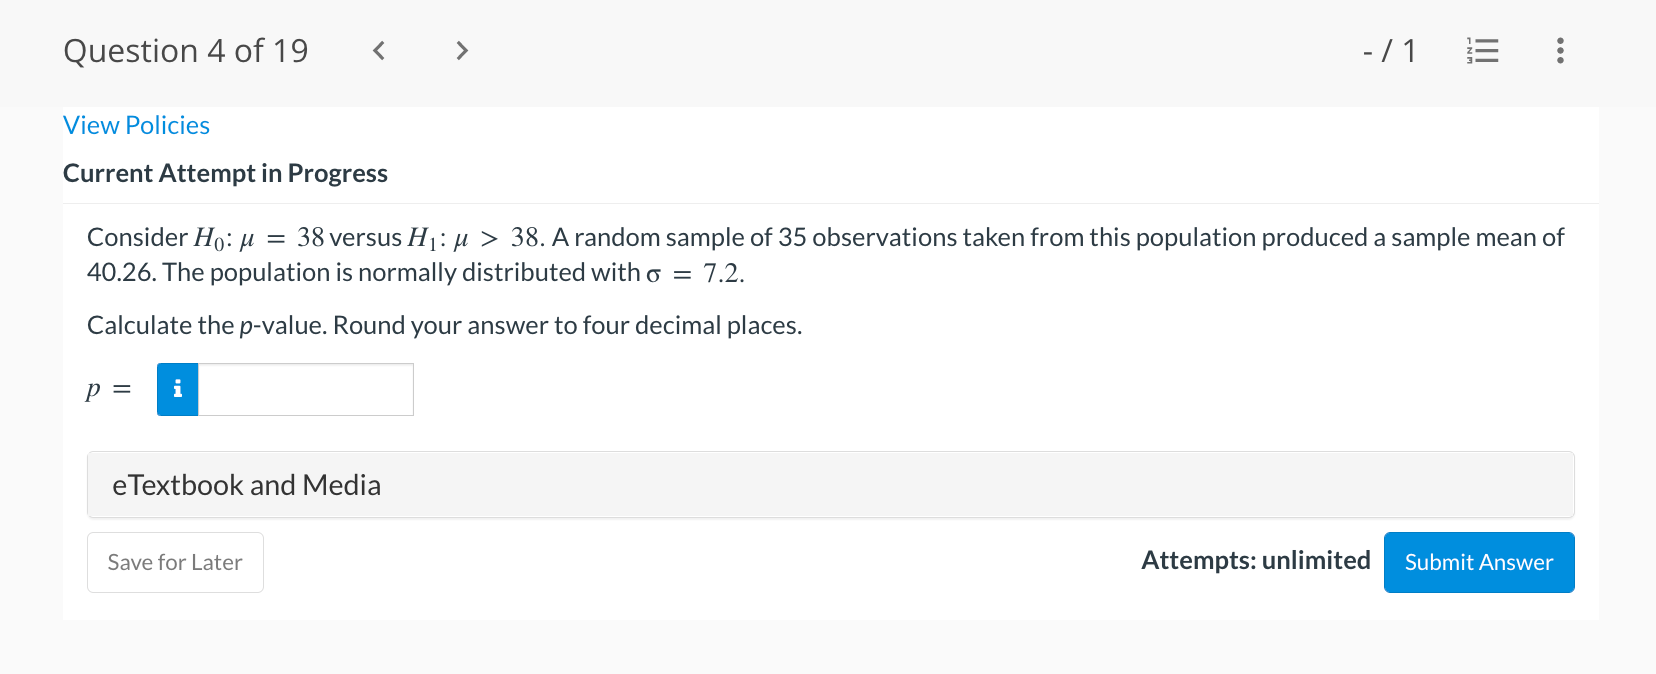Expand the eTextbook and Media section

pyautogui.click(x=830, y=485)
